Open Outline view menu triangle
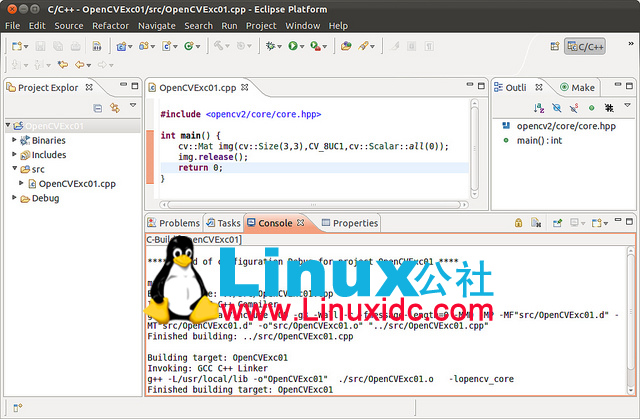640x419 pixels. (x=628, y=105)
